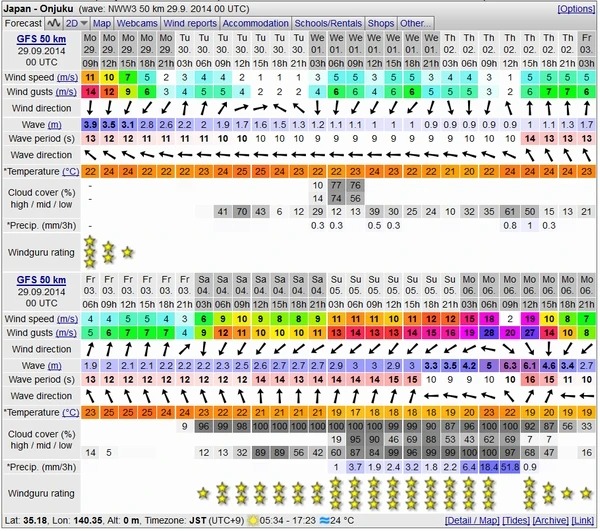Select the Forecast tab
The width and height of the screenshot is (600, 531).
coord(23,23)
